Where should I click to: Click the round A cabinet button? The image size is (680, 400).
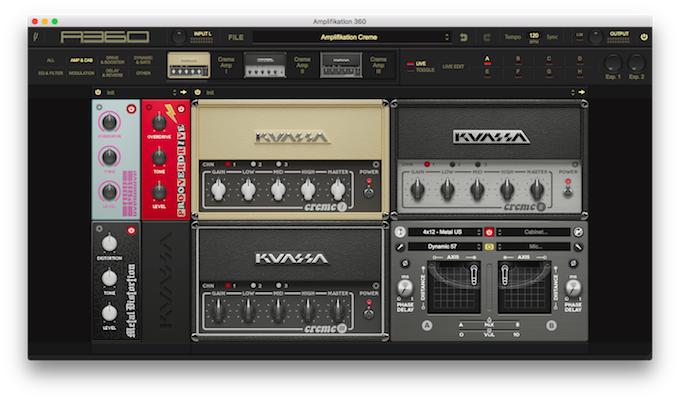(427, 325)
